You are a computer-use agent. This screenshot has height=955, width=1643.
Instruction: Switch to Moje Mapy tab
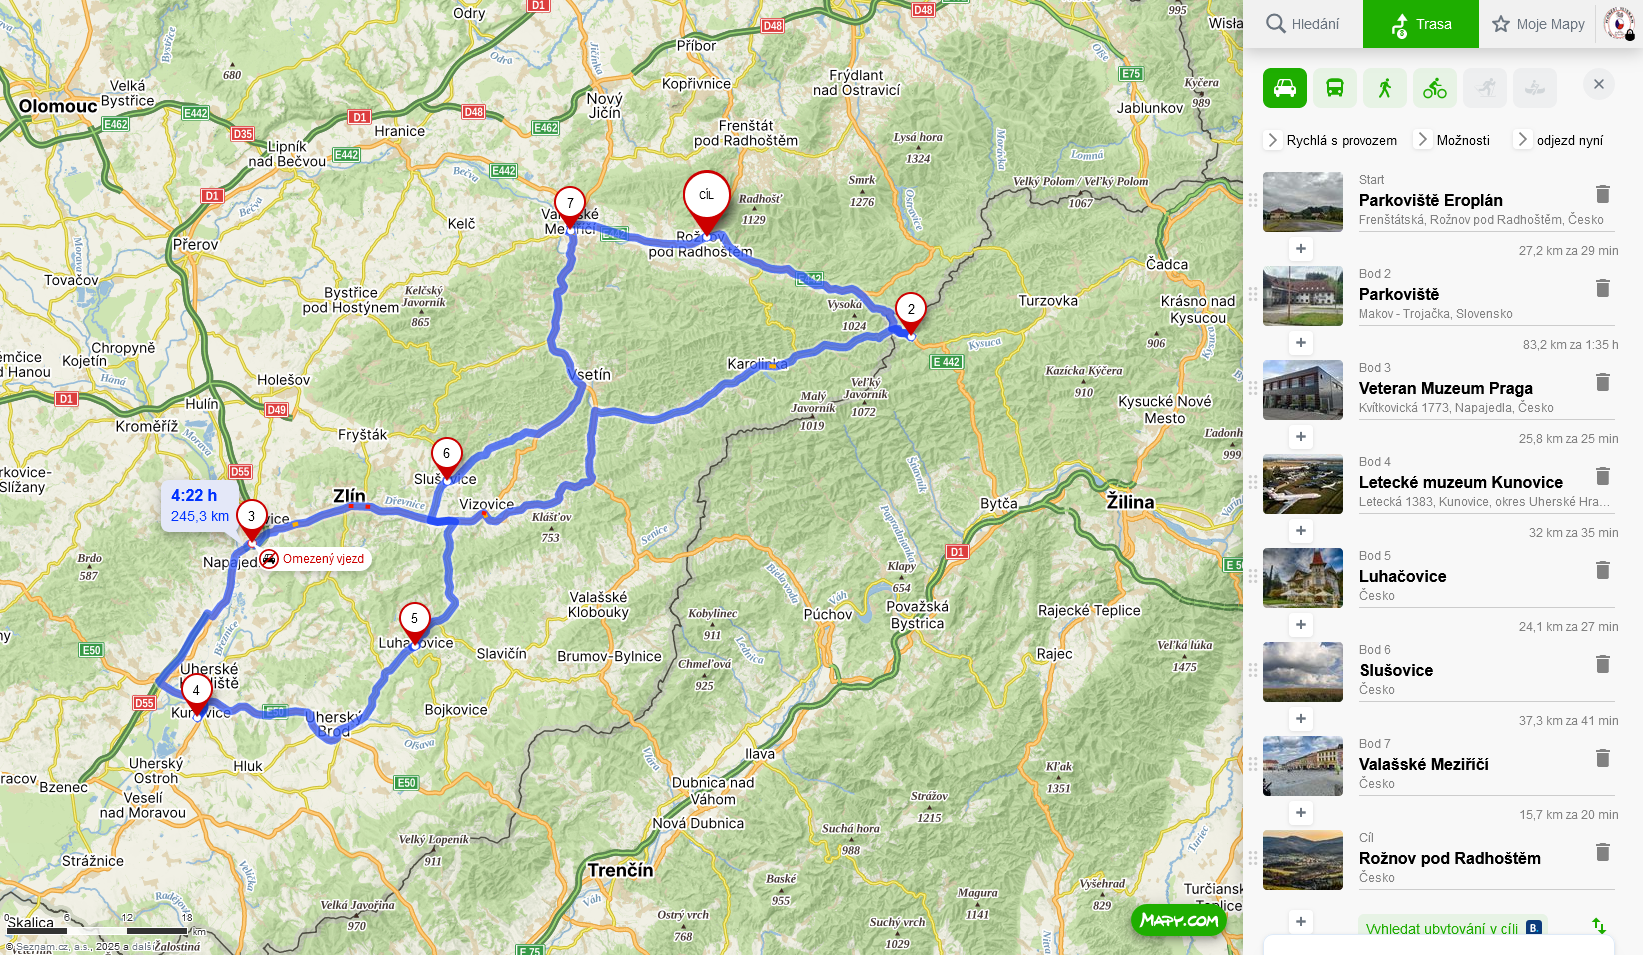(1538, 24)
